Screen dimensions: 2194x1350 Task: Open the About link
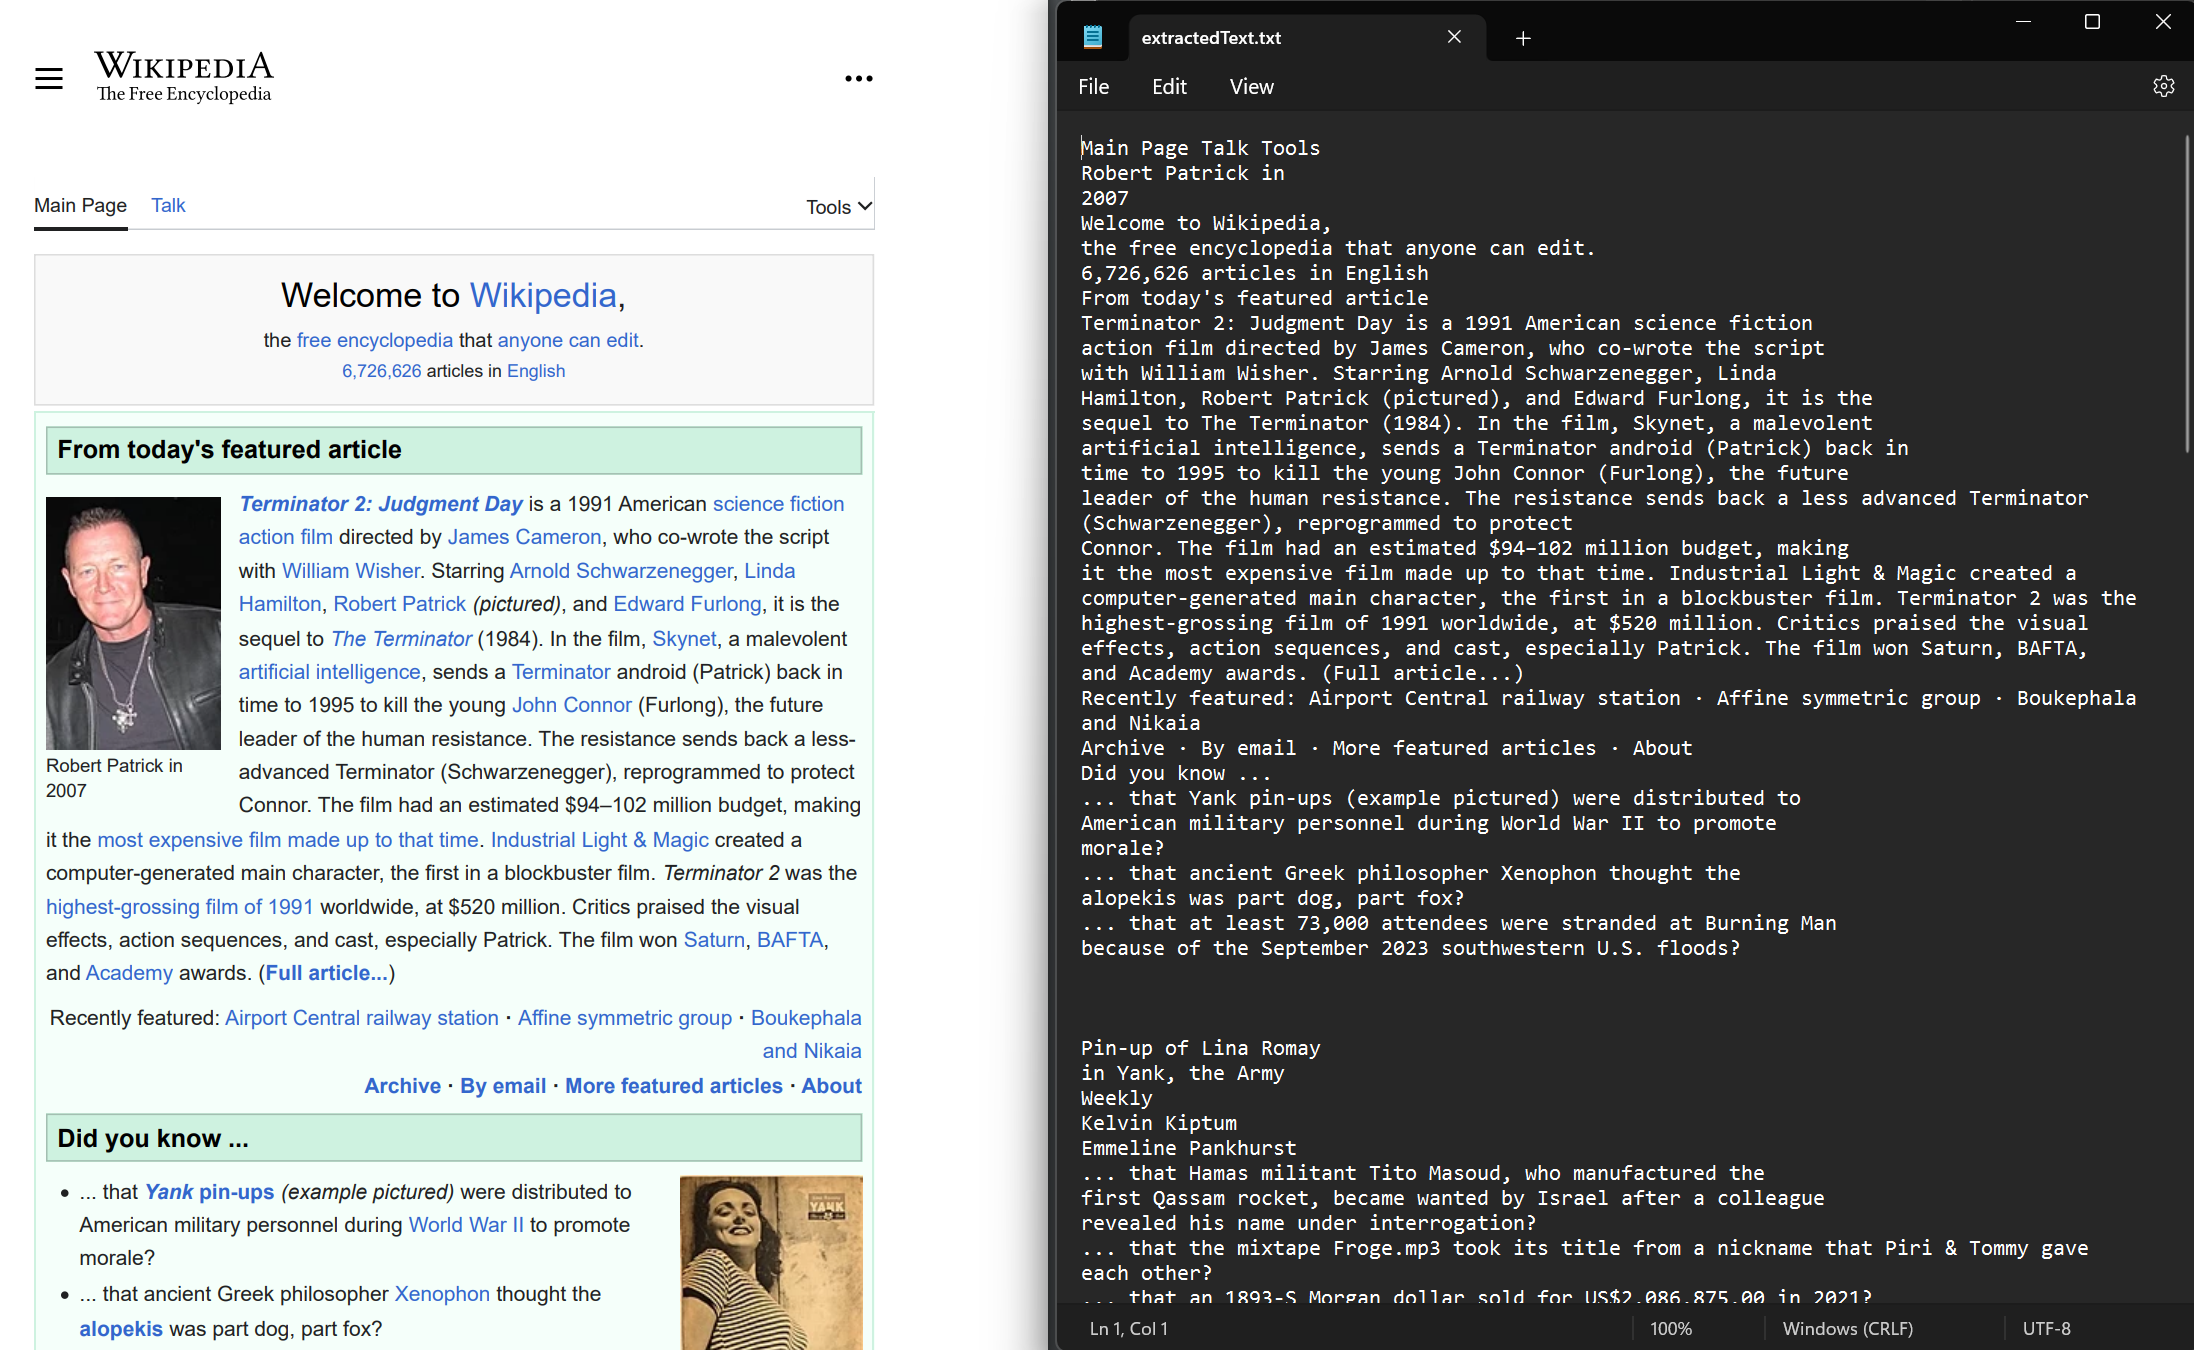coord(831,1086)
